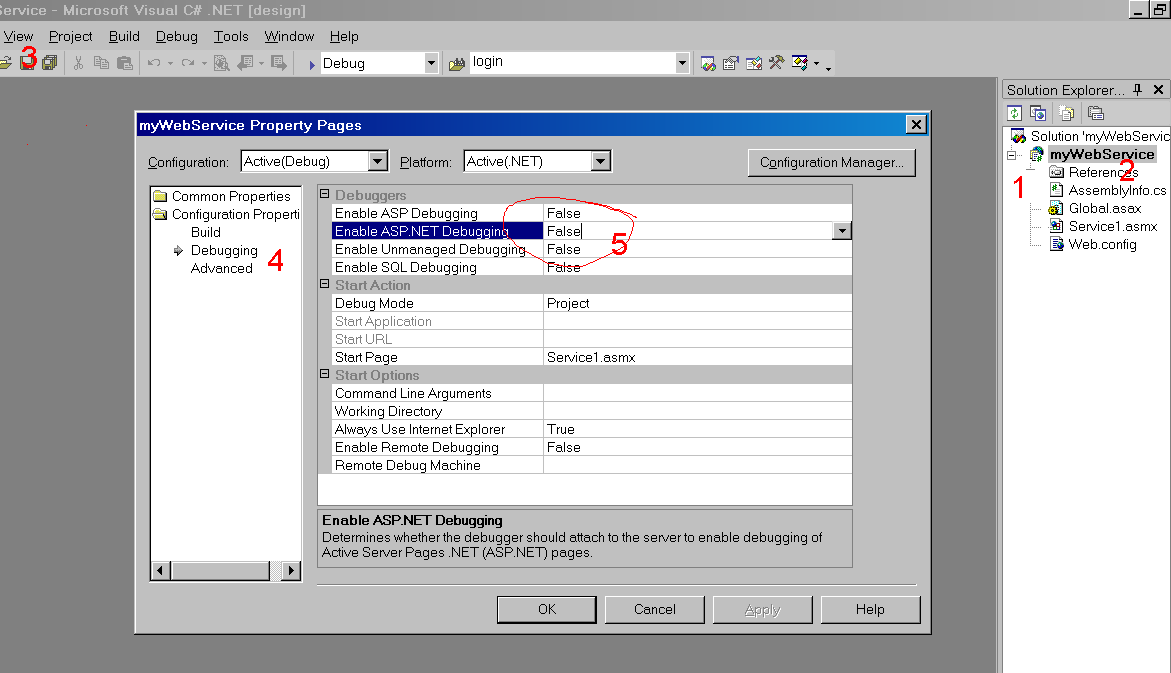
Task: Click right arrow of category tree scrollbar
Action: [291, 571]
